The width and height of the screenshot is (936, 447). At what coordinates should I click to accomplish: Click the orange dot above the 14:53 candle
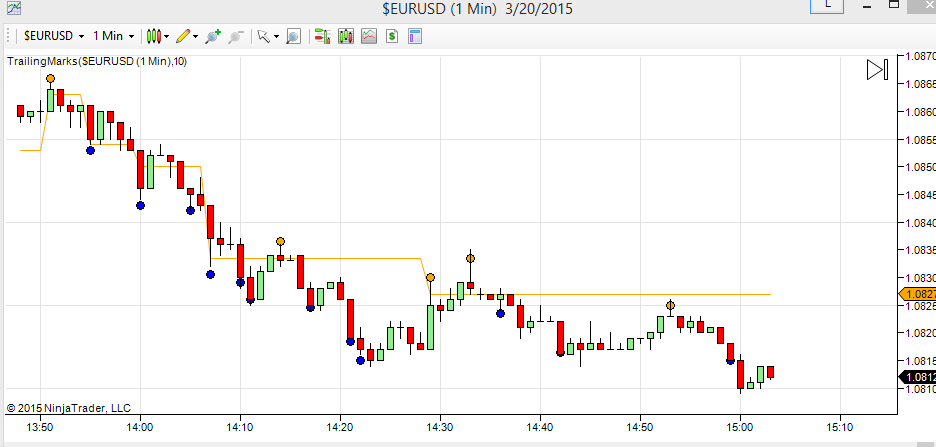(x=670, y=306)
